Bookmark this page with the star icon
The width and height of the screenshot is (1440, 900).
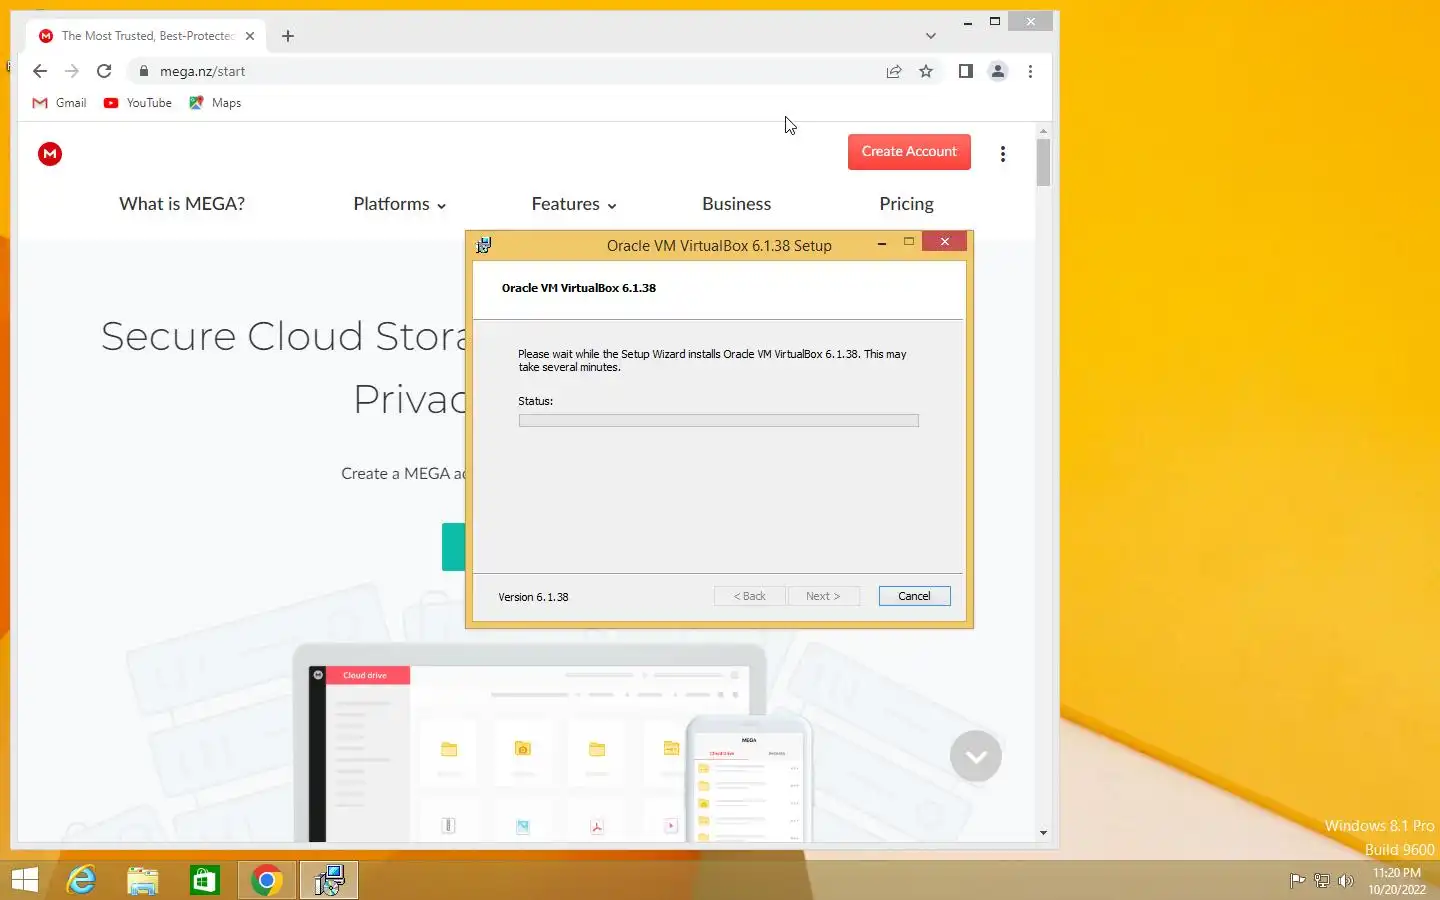pos(926,71)
